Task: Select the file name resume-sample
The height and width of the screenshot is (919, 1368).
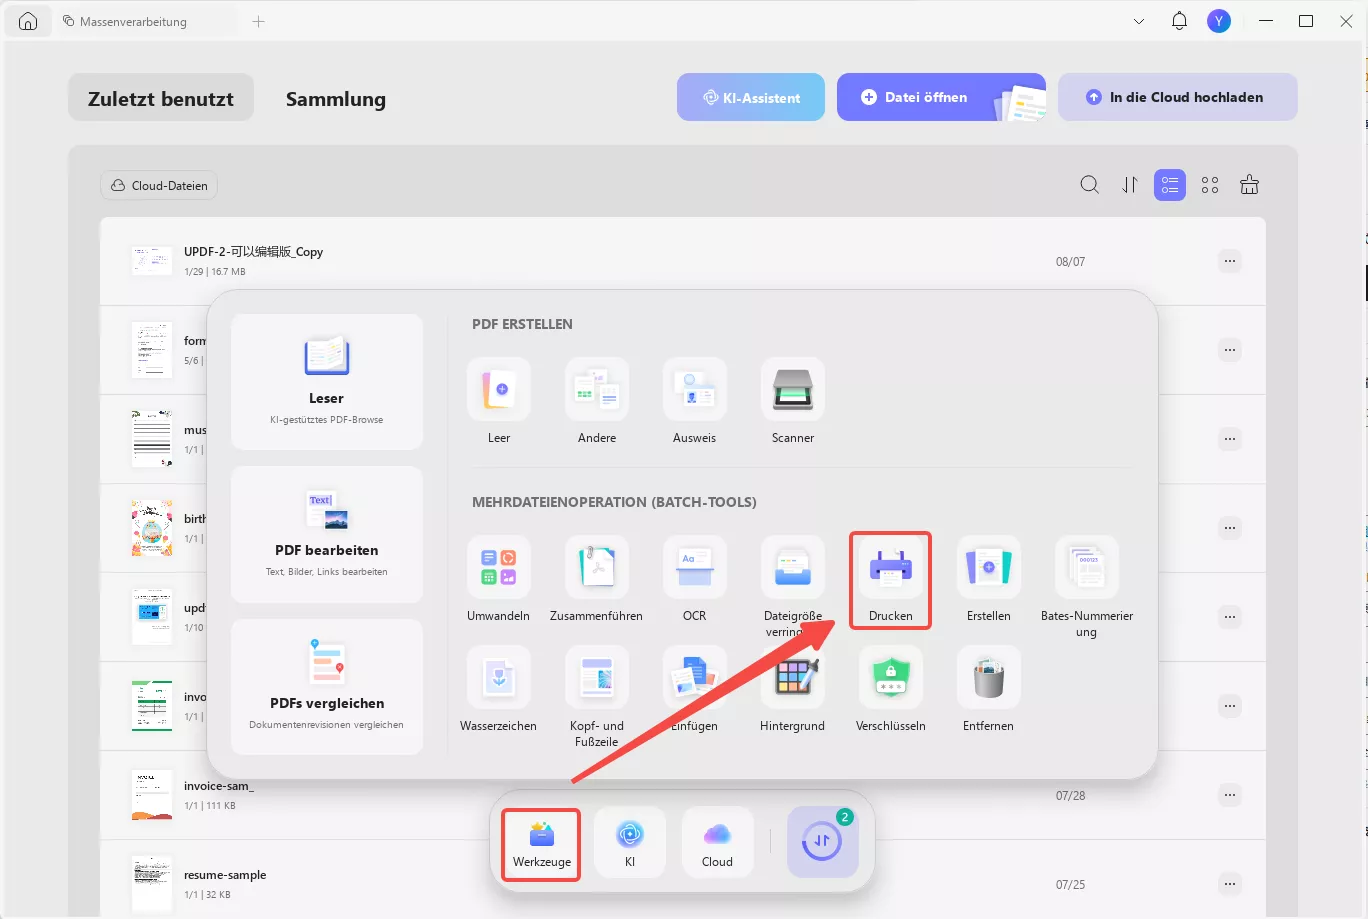Action: tap(225, 875)
